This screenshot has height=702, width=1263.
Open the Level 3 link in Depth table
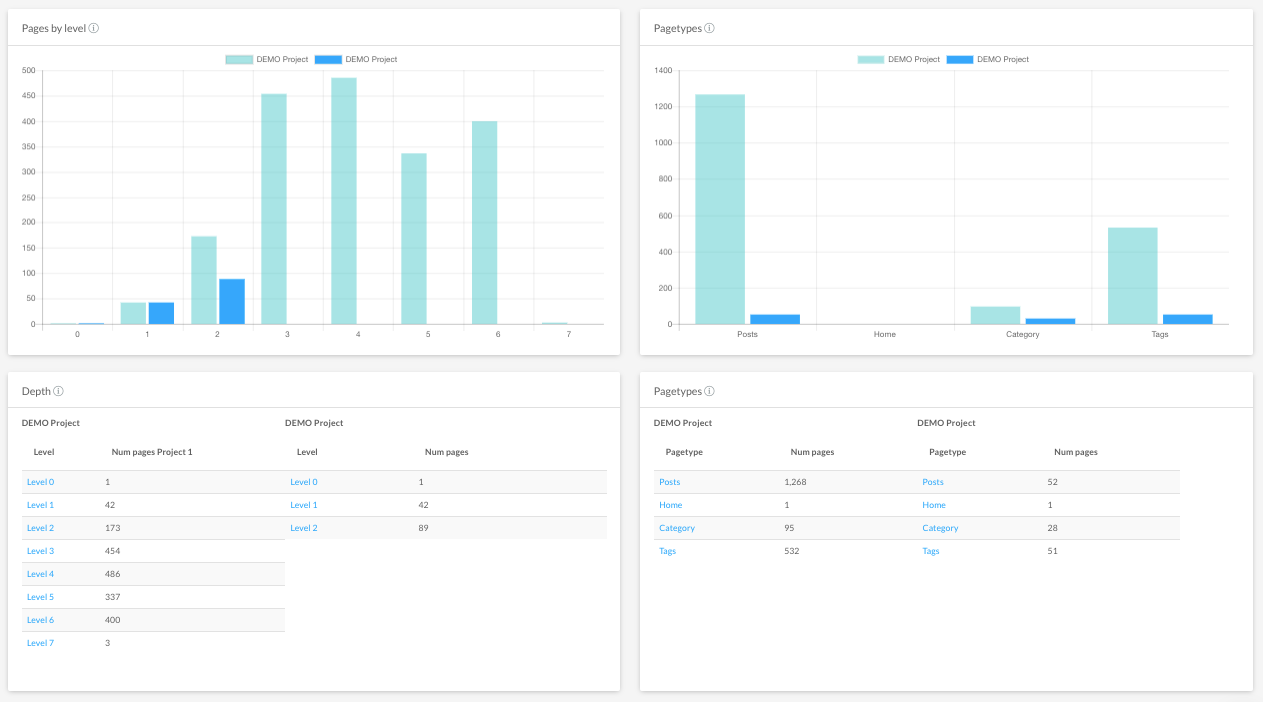click(x=40, y=551)
